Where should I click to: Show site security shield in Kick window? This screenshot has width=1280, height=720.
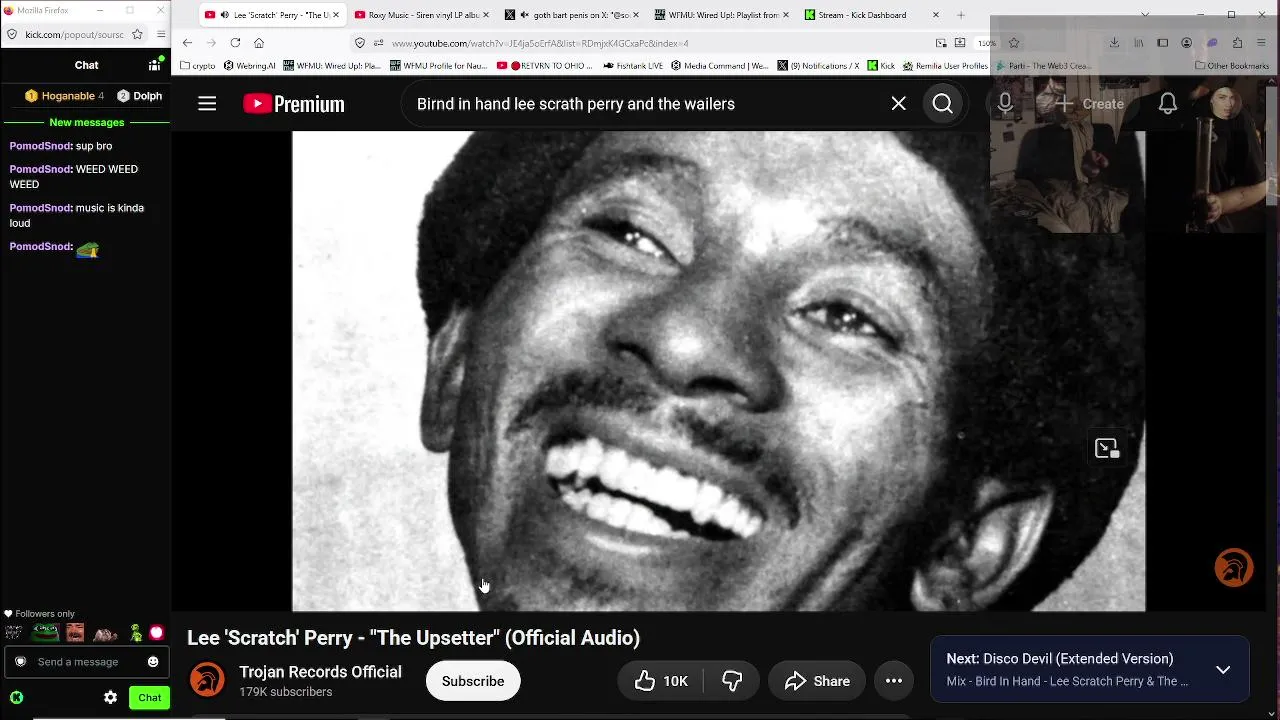pos(11,34)
